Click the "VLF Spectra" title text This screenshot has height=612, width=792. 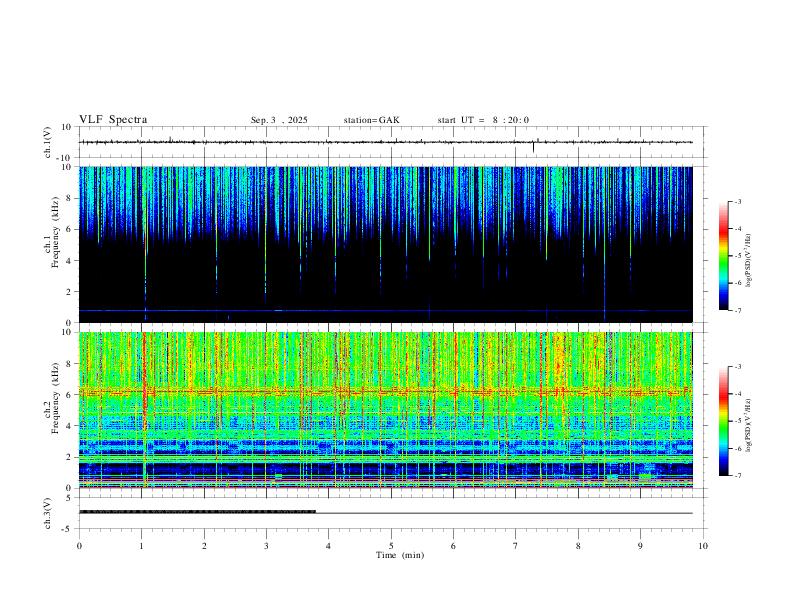tap(113, 120)
